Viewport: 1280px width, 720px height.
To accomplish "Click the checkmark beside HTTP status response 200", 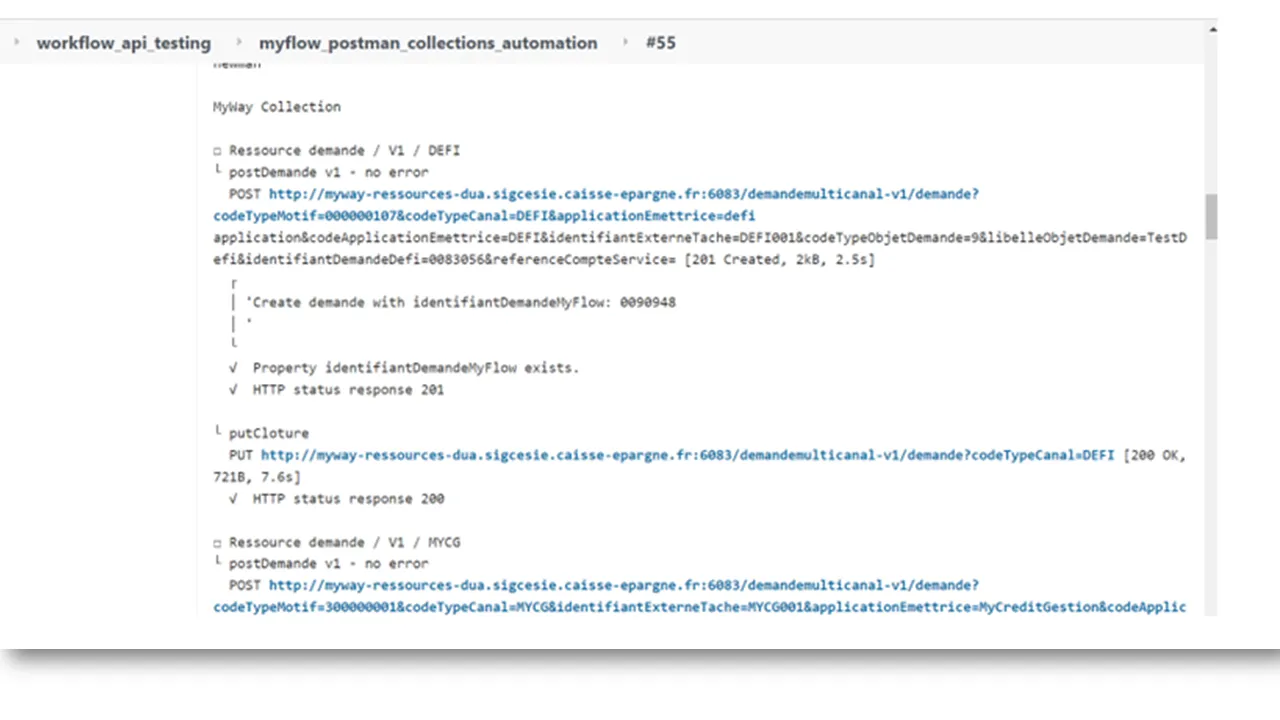I will tap(232, 498).
